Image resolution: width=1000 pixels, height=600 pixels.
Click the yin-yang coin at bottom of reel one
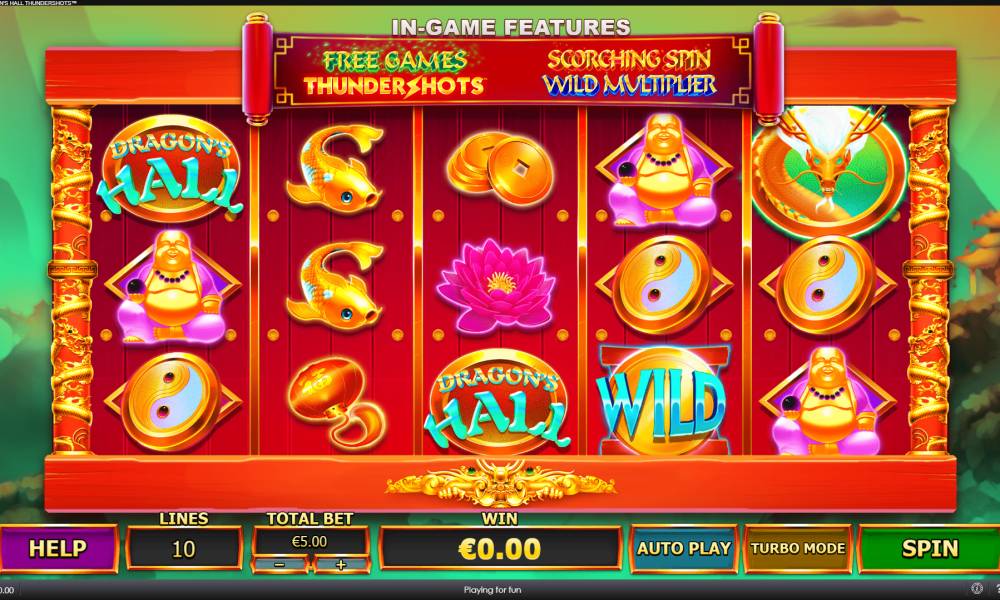point(172,401)
